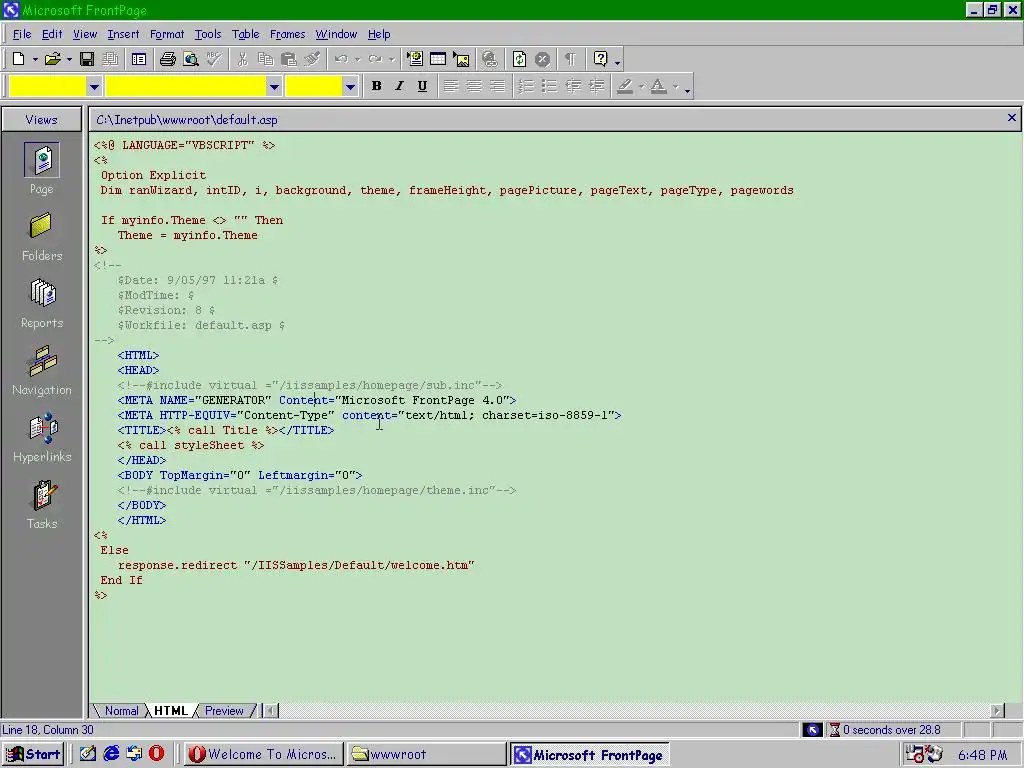
Task: Click the Insert Component toolbar icon
Action: point(415,59)
